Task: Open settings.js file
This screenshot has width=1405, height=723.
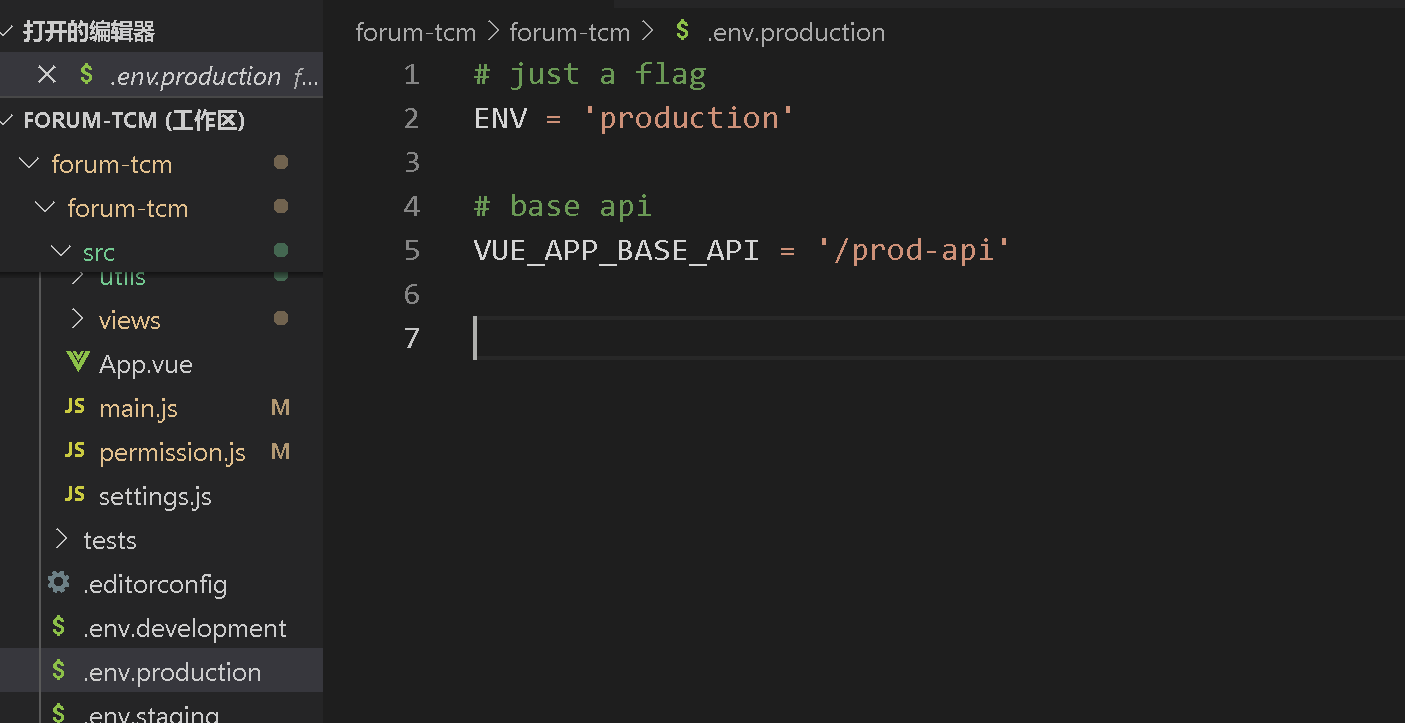Action: pos(155,496)
